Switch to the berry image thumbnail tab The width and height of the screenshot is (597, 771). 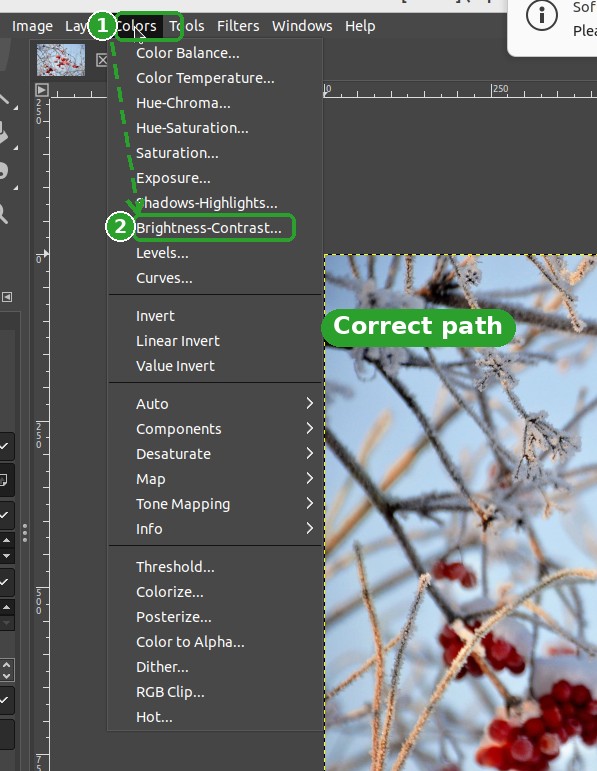point(61,60)
